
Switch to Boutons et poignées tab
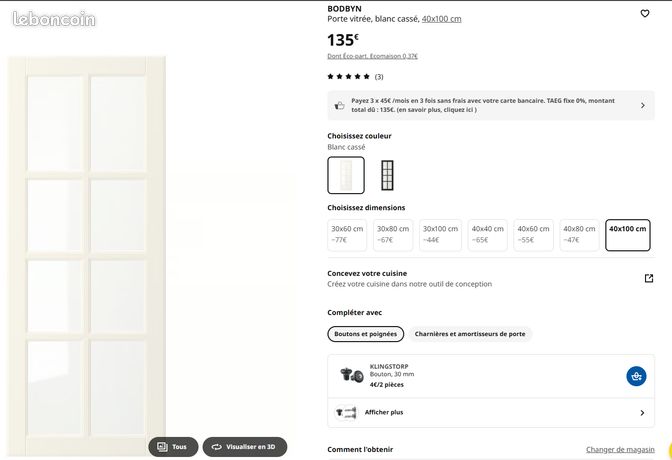click(366, 334)
